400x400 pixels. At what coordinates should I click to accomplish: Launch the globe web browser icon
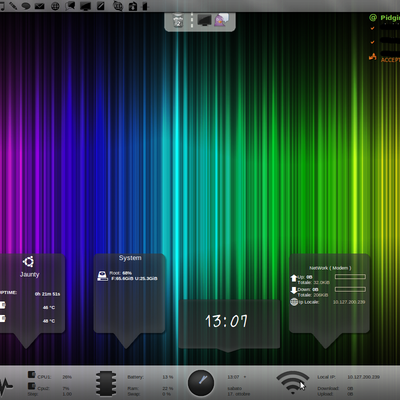tap(55, 6)
